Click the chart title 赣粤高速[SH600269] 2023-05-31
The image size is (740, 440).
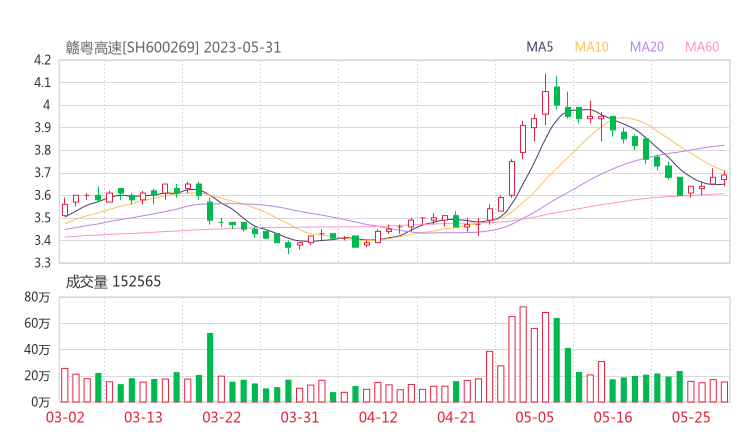(x=173, y=48)
